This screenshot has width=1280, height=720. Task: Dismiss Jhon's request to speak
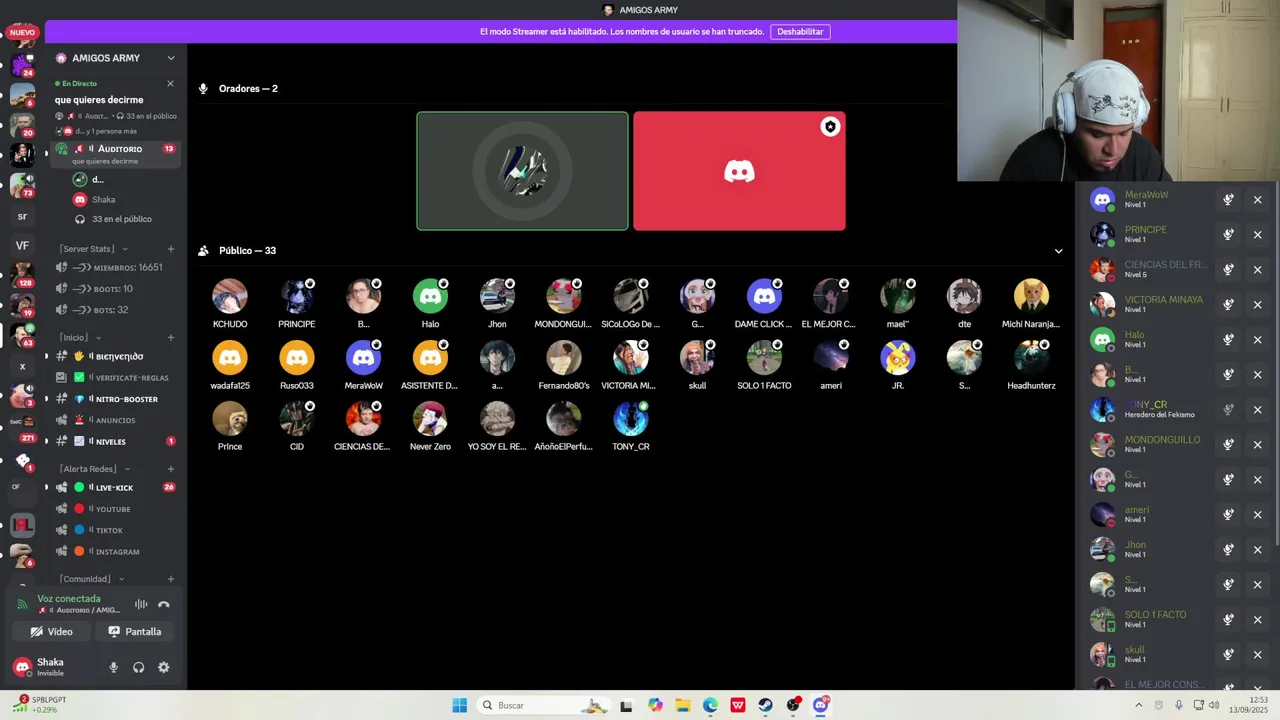[x=1258, y=550]
